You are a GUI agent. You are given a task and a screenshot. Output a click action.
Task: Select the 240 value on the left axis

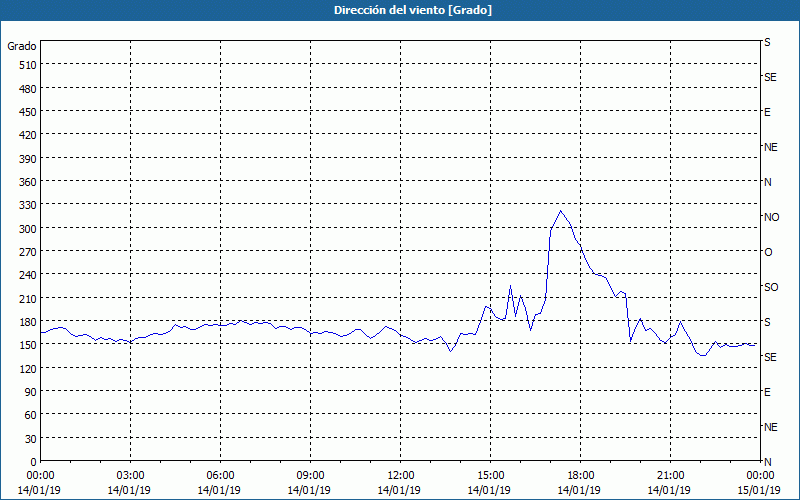pyautogui.click(x=28, y=275)
